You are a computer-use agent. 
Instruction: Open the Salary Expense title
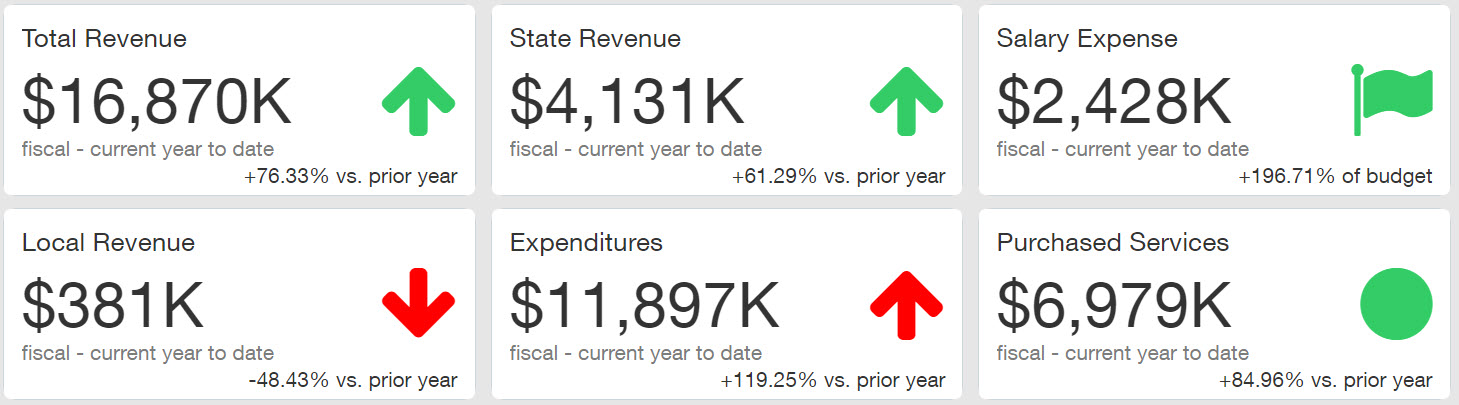1087,39
